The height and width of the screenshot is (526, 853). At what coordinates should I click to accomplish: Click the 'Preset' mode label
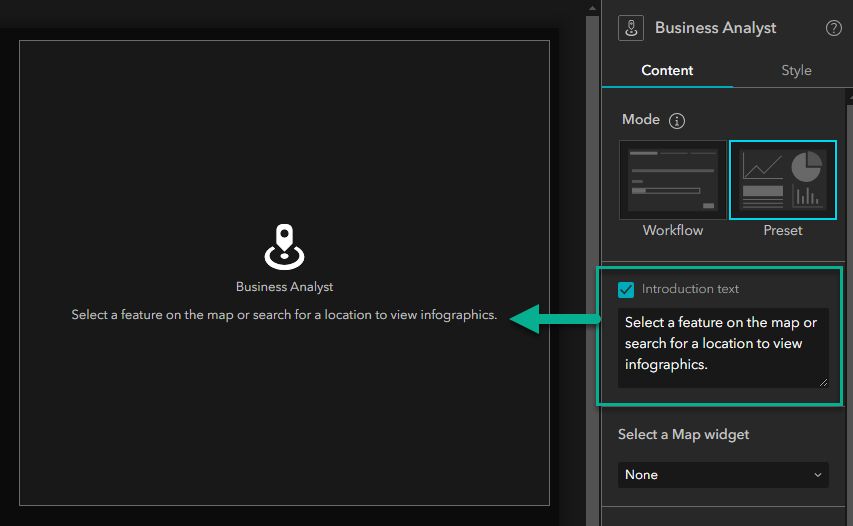point(782,231)
